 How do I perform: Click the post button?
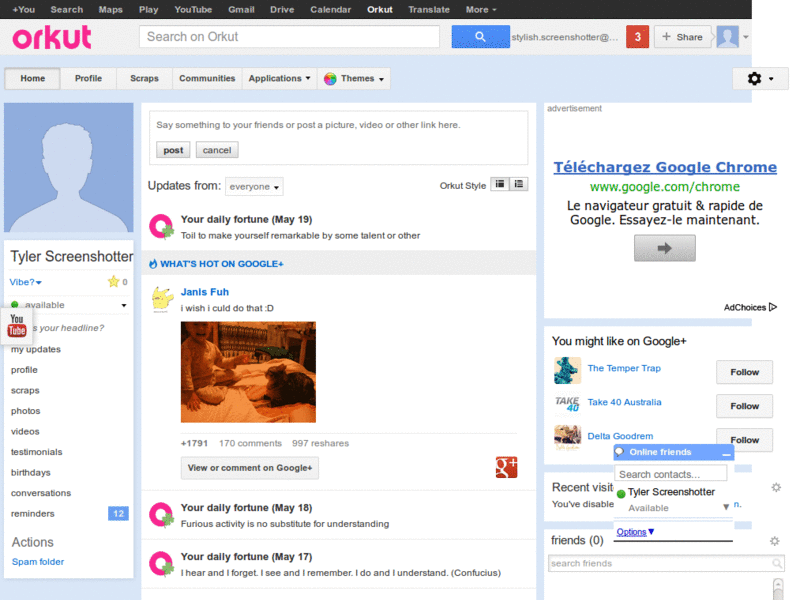173,150
